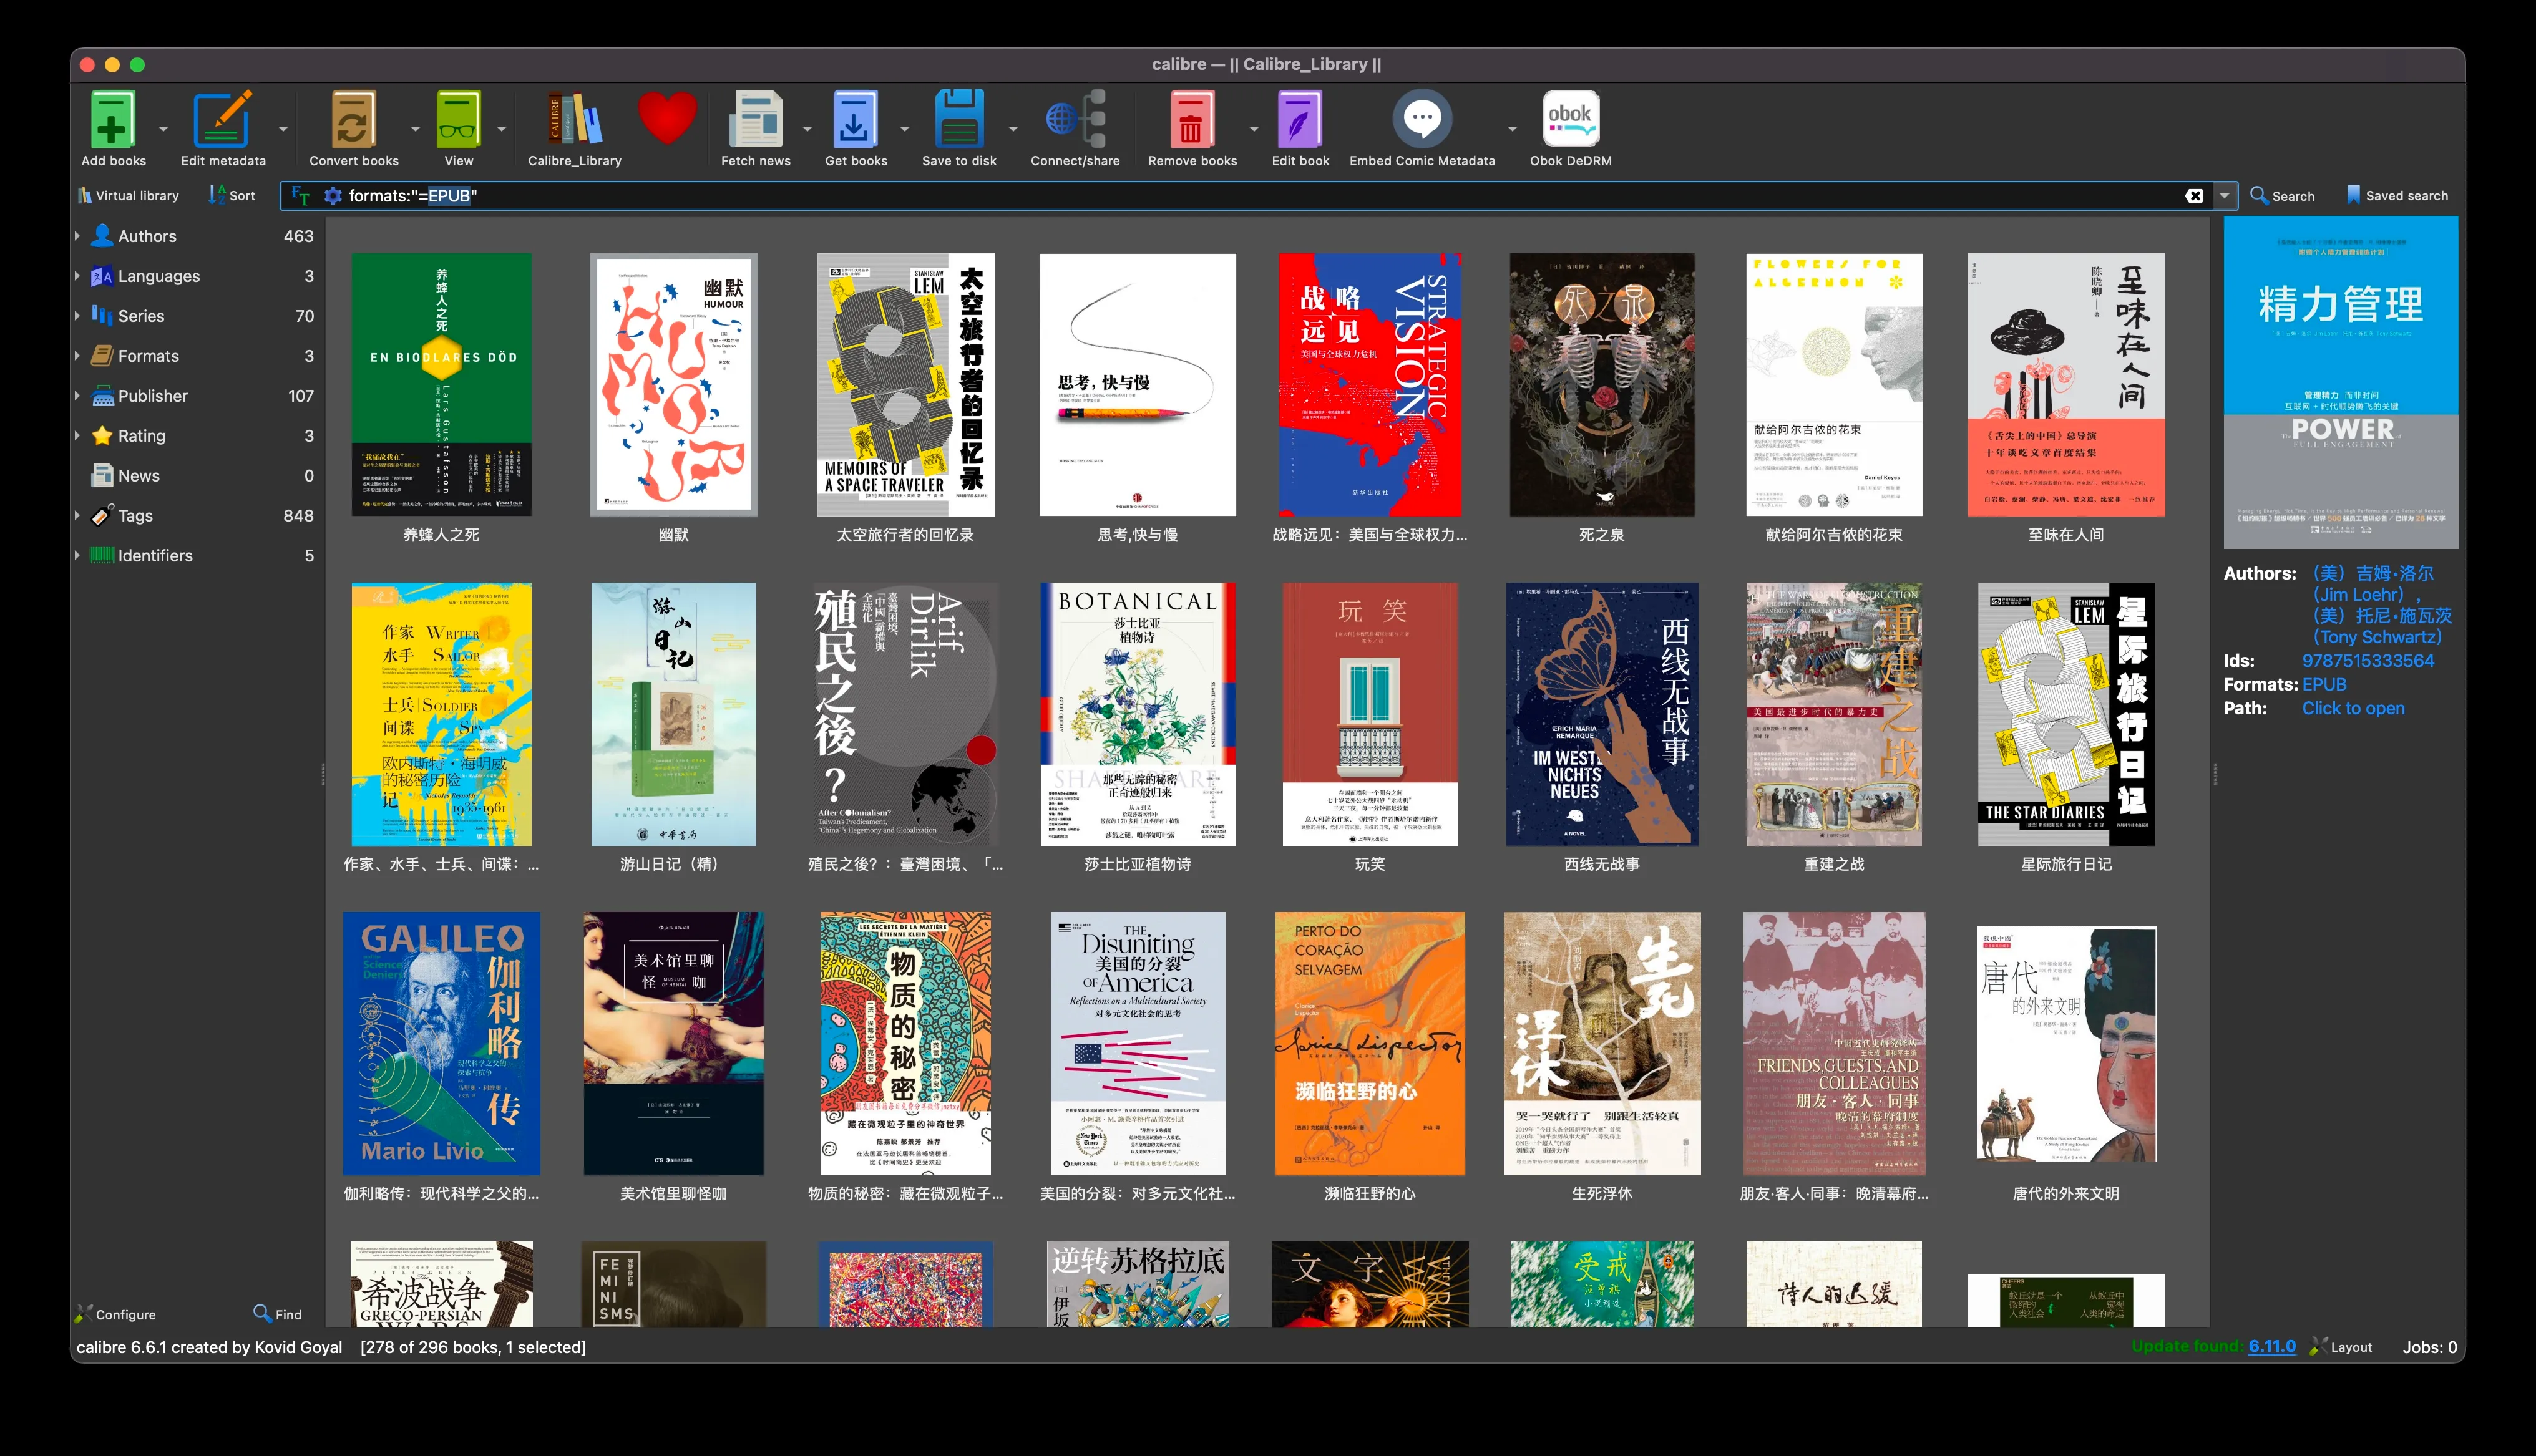The height and width of the screenshot is (1456, 2536).
Task: Select the 玩笑 book cover
Action: coord(1369,714)
